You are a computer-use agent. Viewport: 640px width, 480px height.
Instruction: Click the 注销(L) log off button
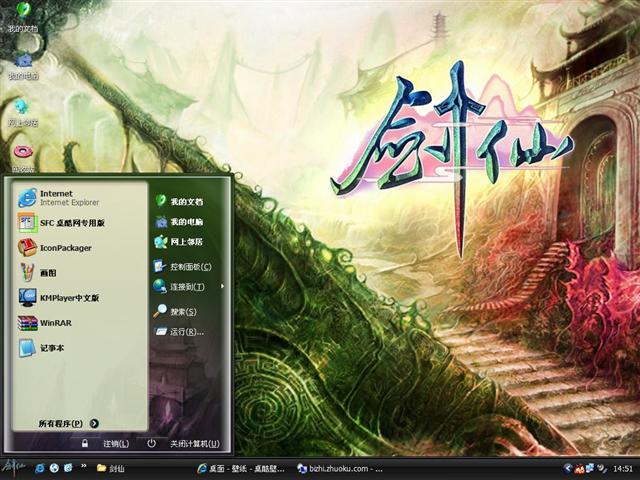(x=106, y=443)
